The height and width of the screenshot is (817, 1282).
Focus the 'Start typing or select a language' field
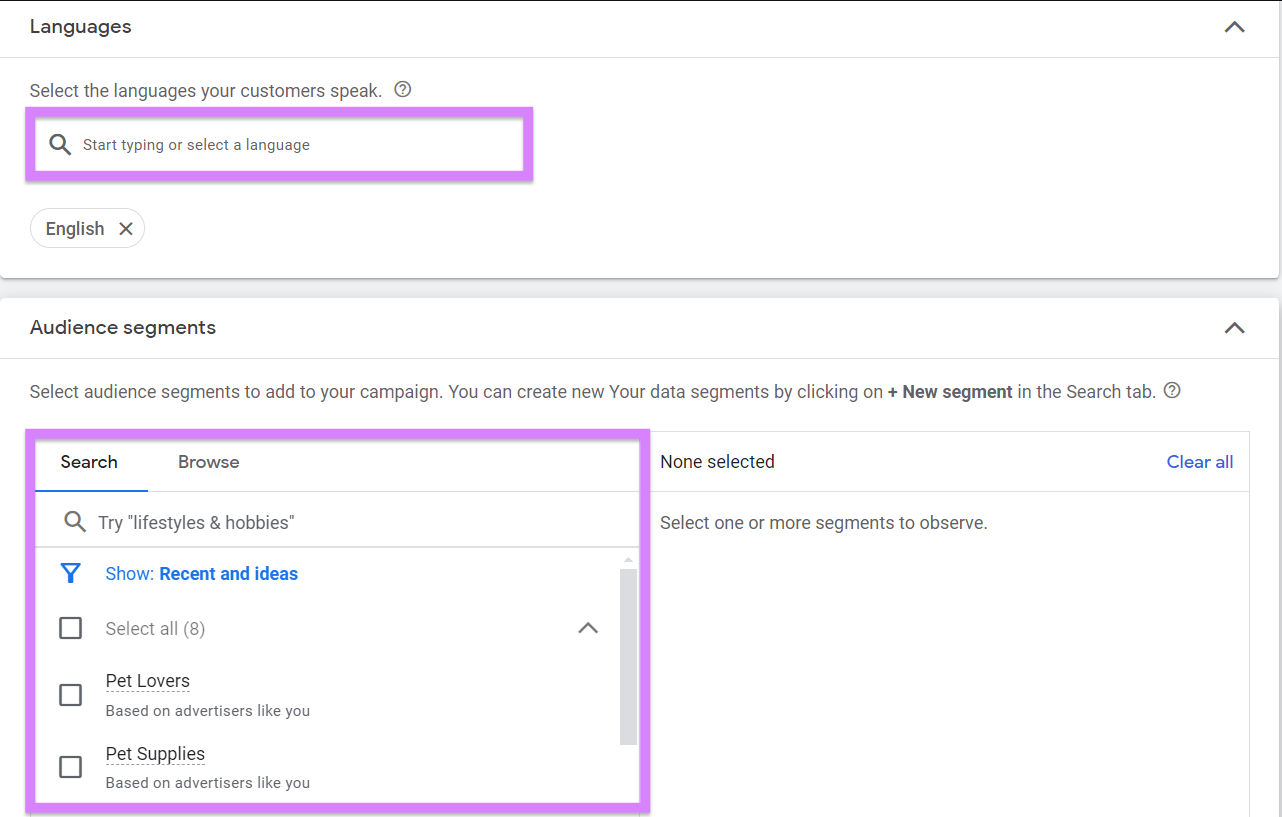point(279,145)
